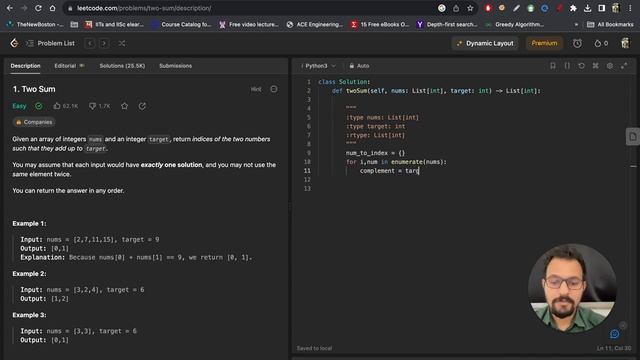Click the green solved checkmark icon
The height and width of the screenshot is (360, 640).
pyautogui.click(x=39, y=106)
